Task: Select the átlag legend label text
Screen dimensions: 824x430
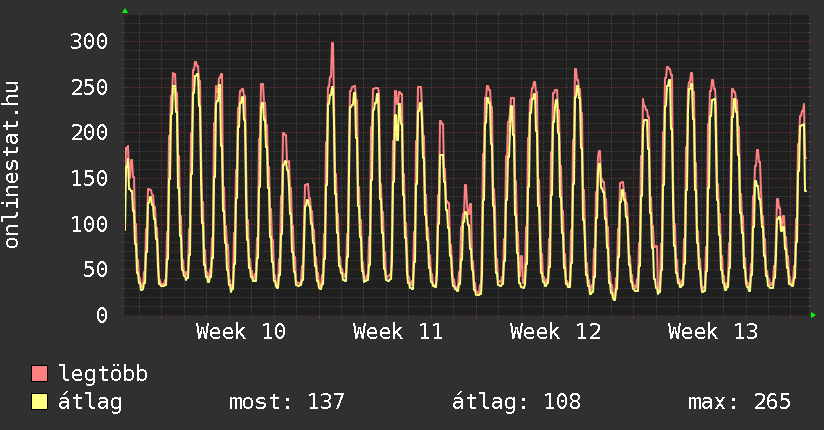Action: tap(90, 403)
